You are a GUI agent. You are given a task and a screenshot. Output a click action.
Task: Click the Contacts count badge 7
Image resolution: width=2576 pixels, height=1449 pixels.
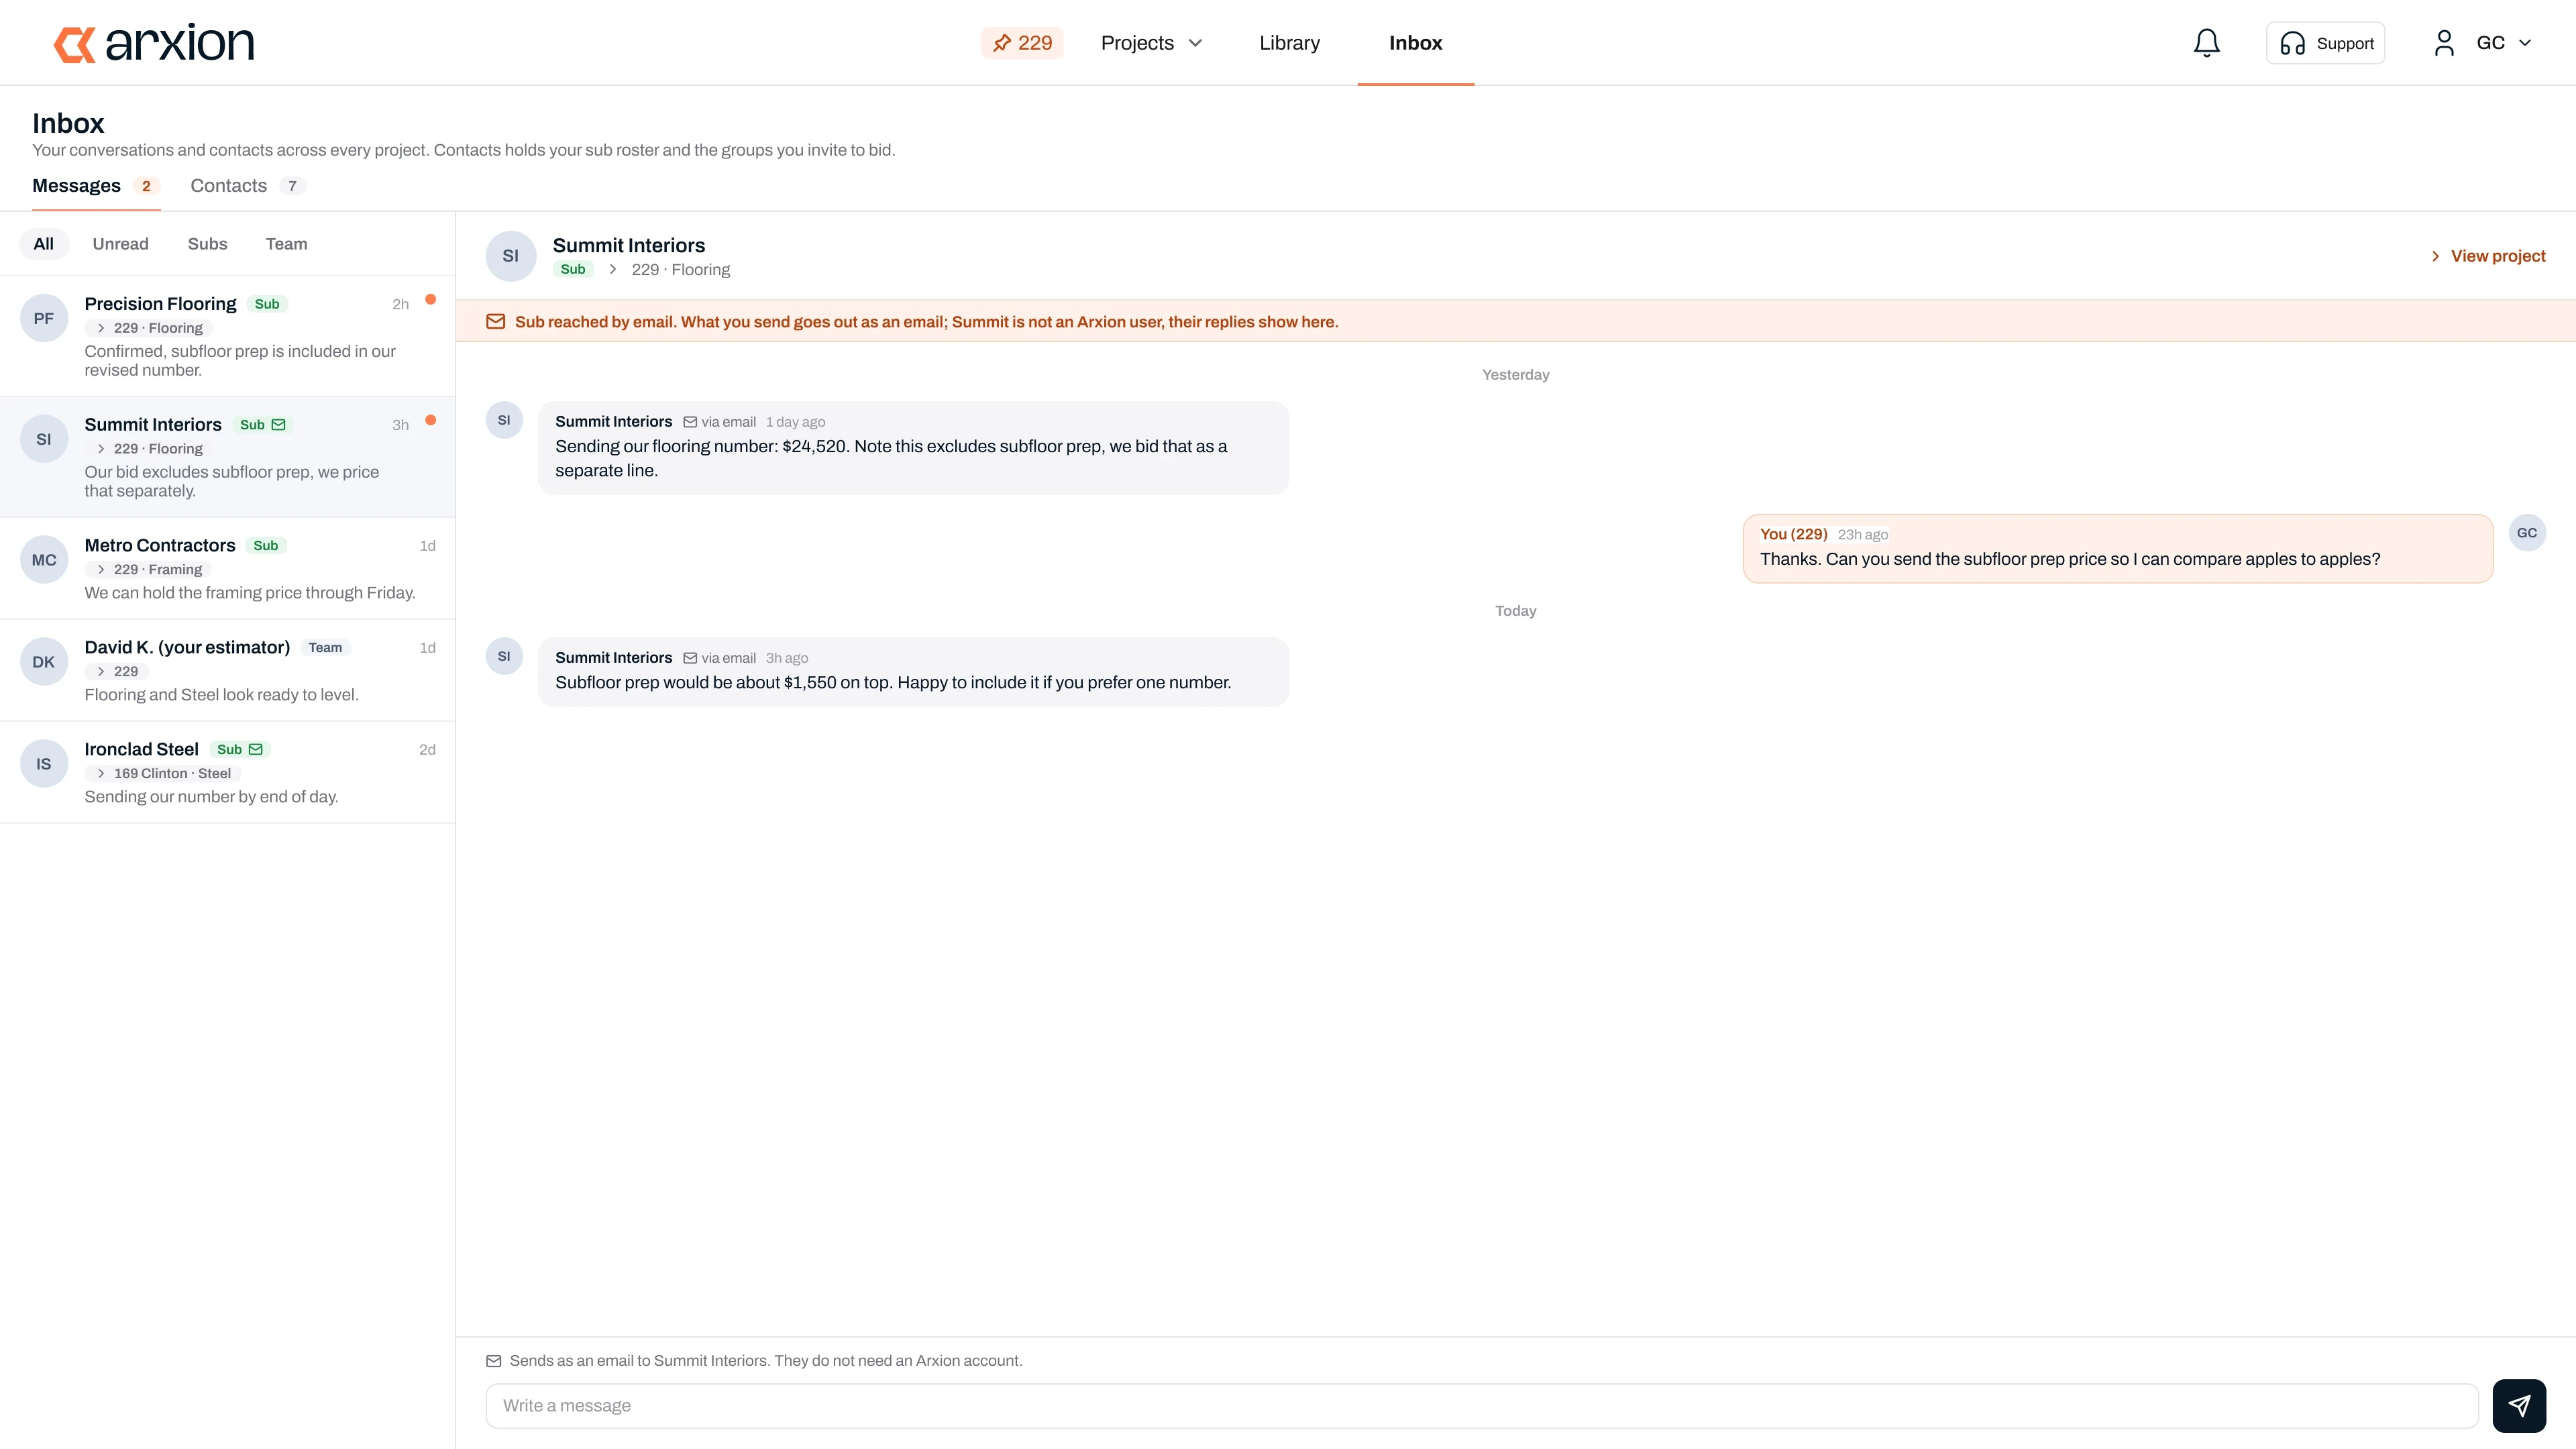click(x=292, y=186)
